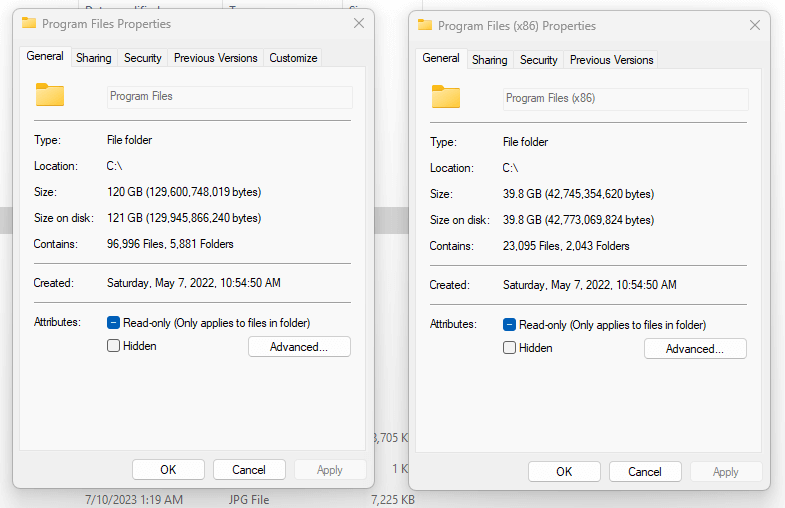Click the large folder icon in Program Files (x86) dialog

tap(446, 97)
